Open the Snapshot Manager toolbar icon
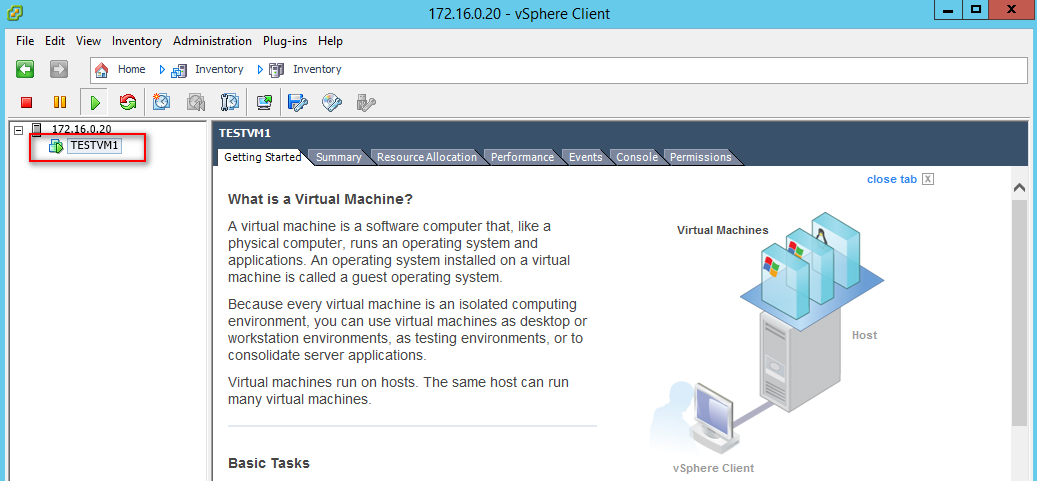 (229, 102)
